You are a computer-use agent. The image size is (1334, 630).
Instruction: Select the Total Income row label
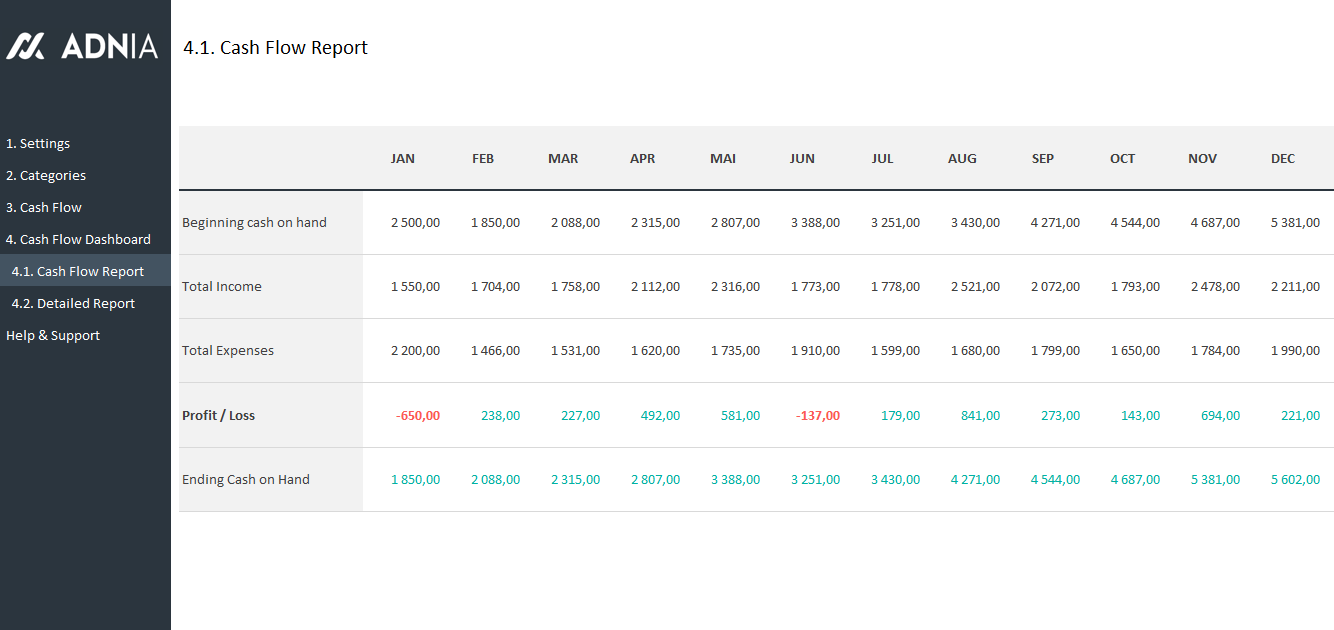point(221,286)
